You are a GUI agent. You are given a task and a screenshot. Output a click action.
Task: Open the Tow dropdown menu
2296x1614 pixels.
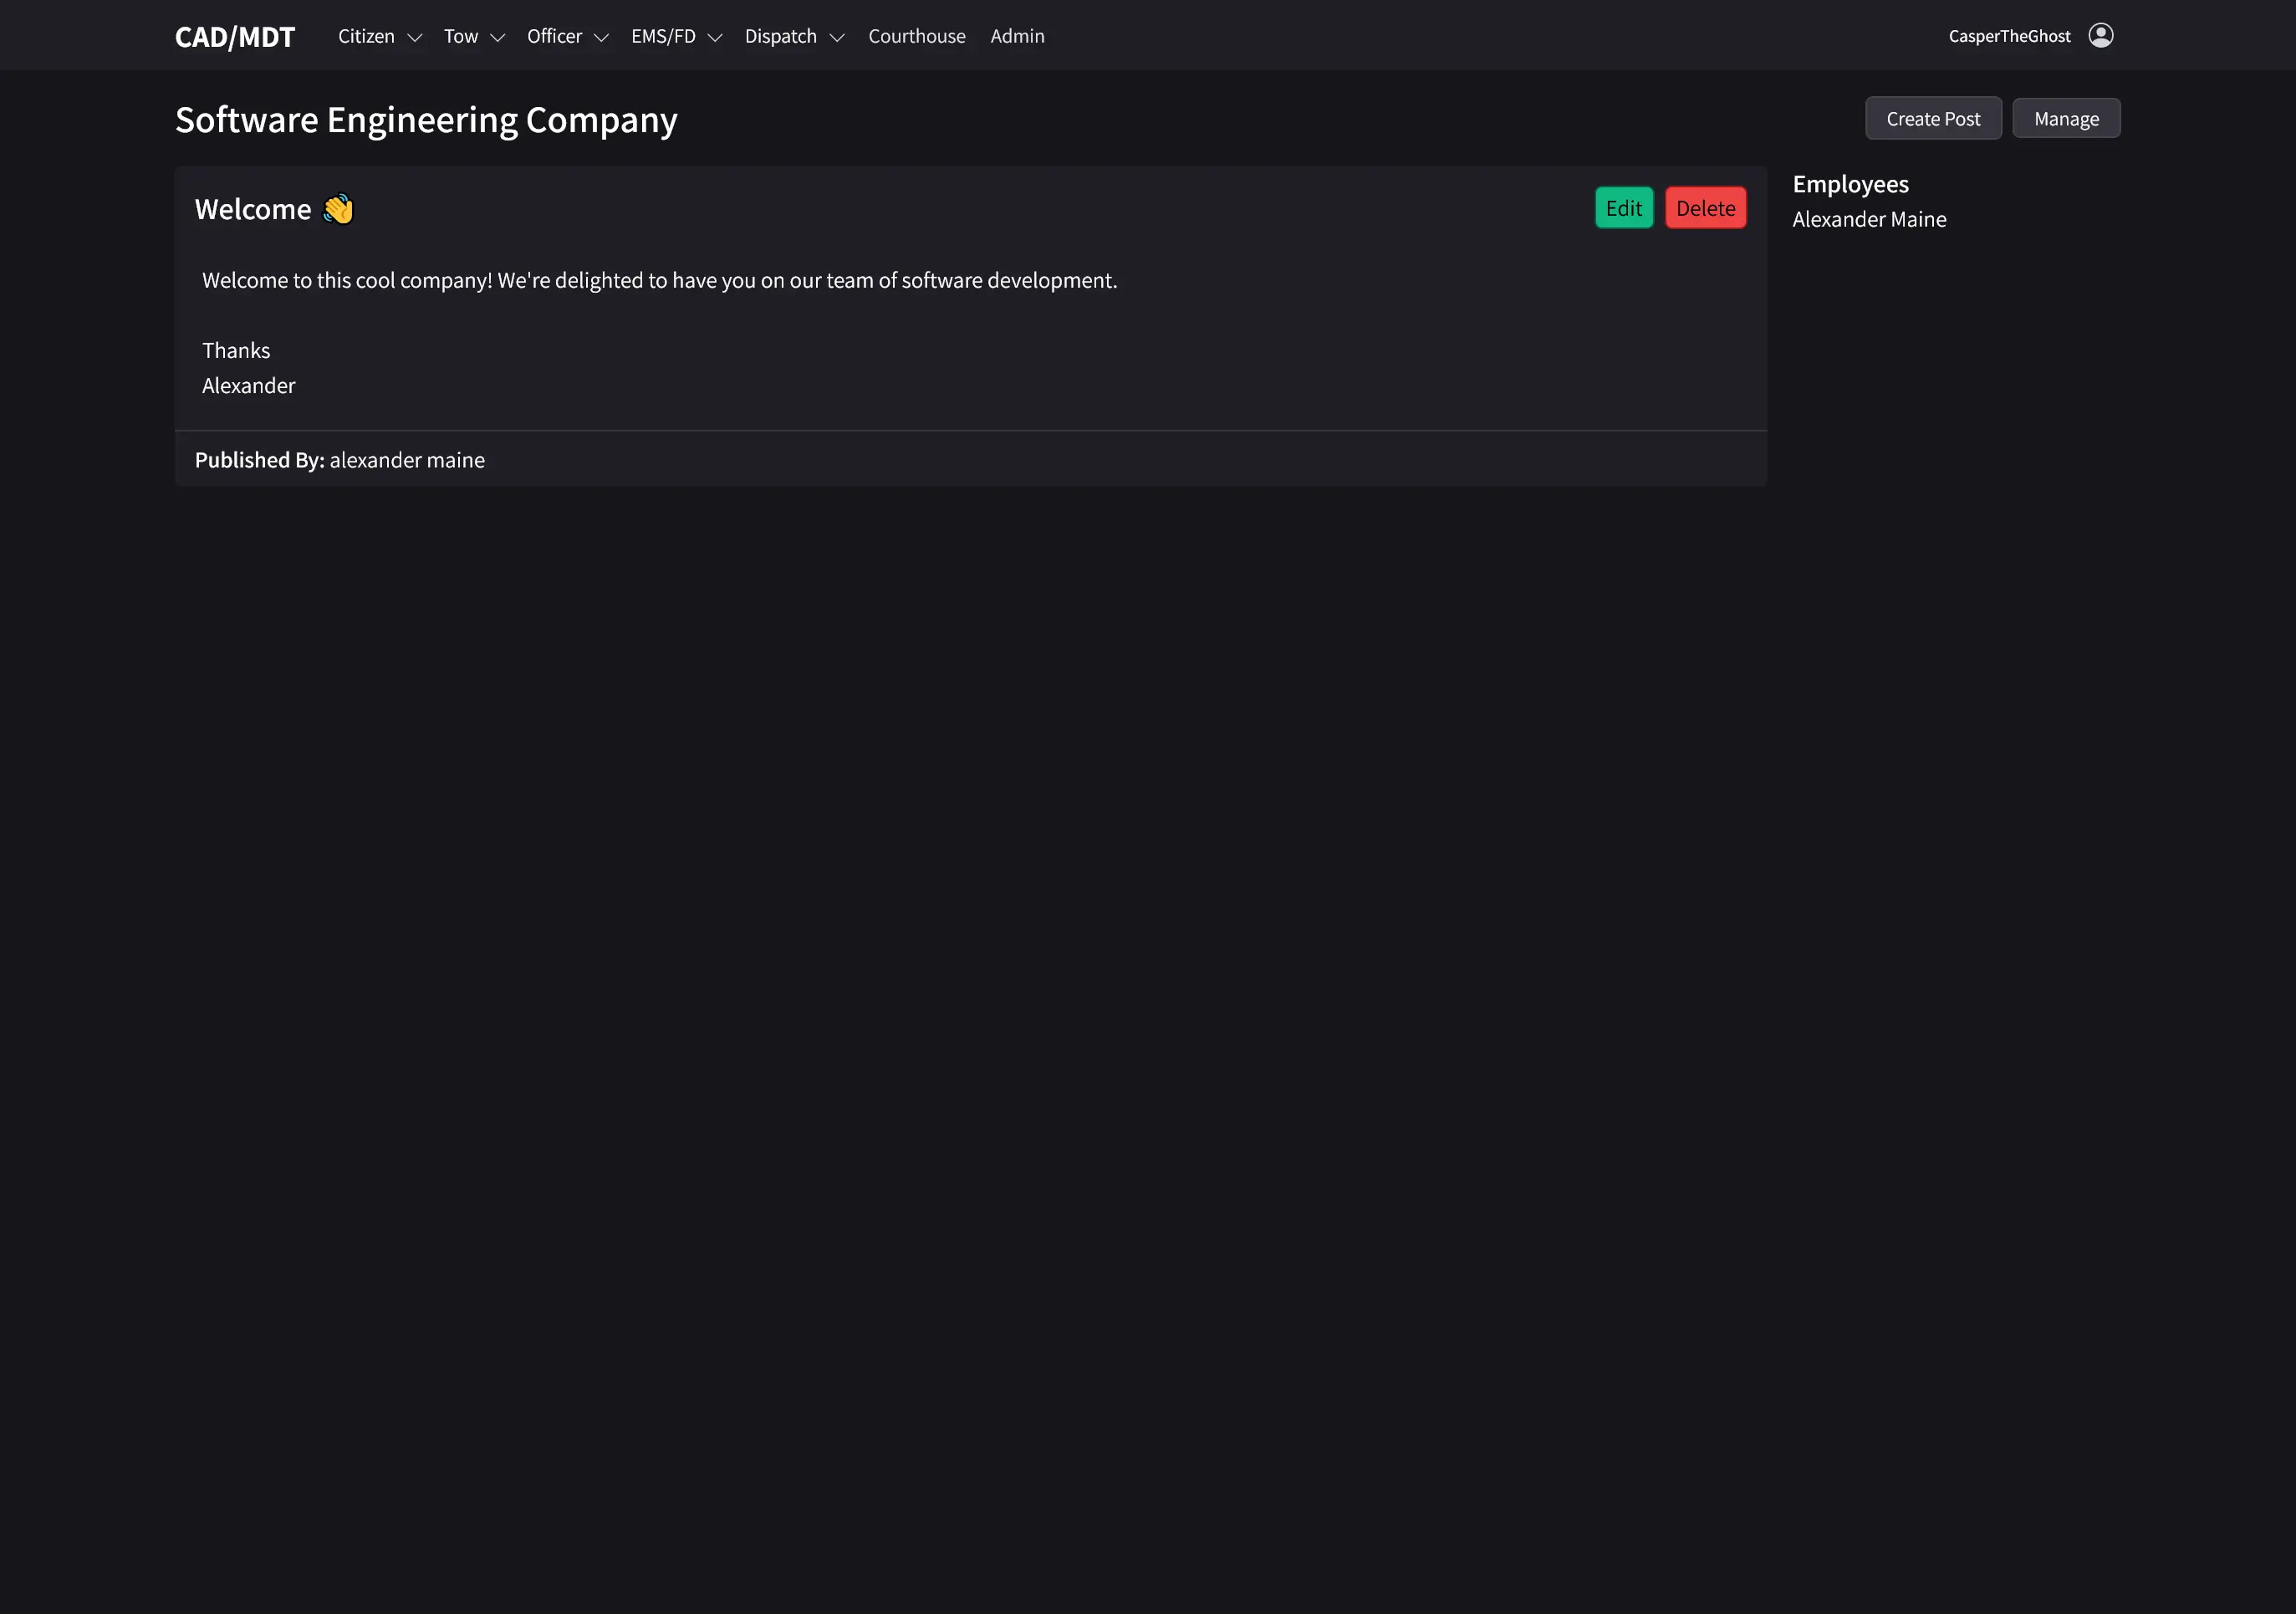(474, 37)
